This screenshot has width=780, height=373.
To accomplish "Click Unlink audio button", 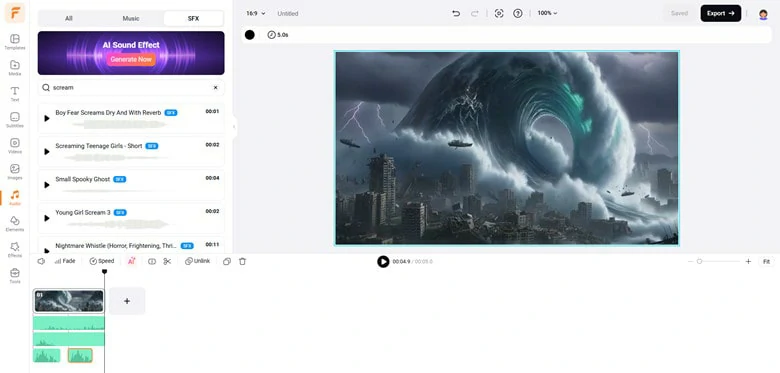I will pyautogui.click(x=197, y=261).
